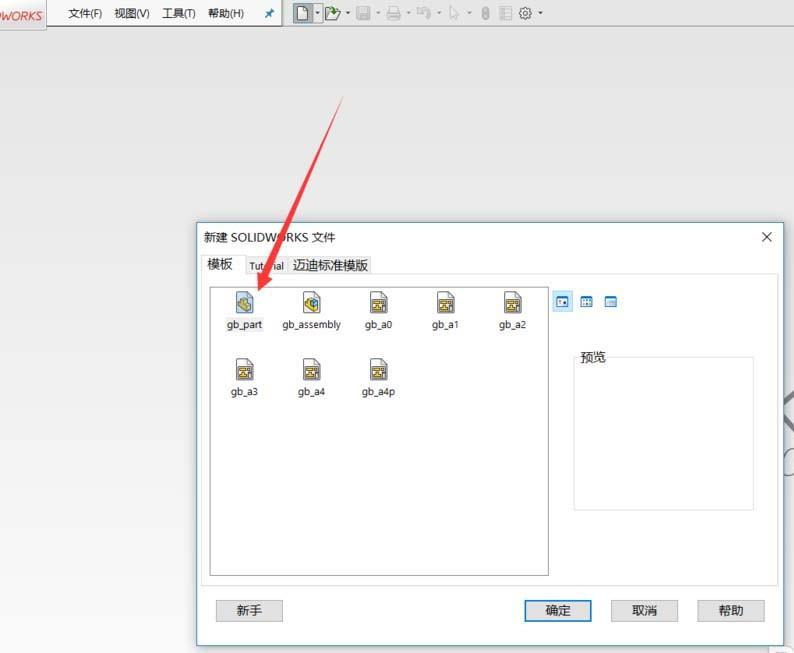Open the Options gear icon

pos(526,13)
